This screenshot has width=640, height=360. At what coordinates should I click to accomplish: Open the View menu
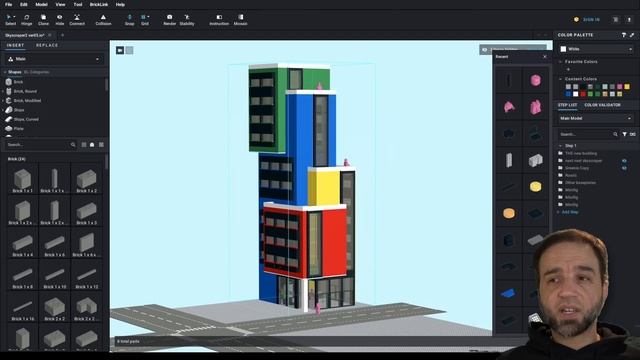(60, 4)
